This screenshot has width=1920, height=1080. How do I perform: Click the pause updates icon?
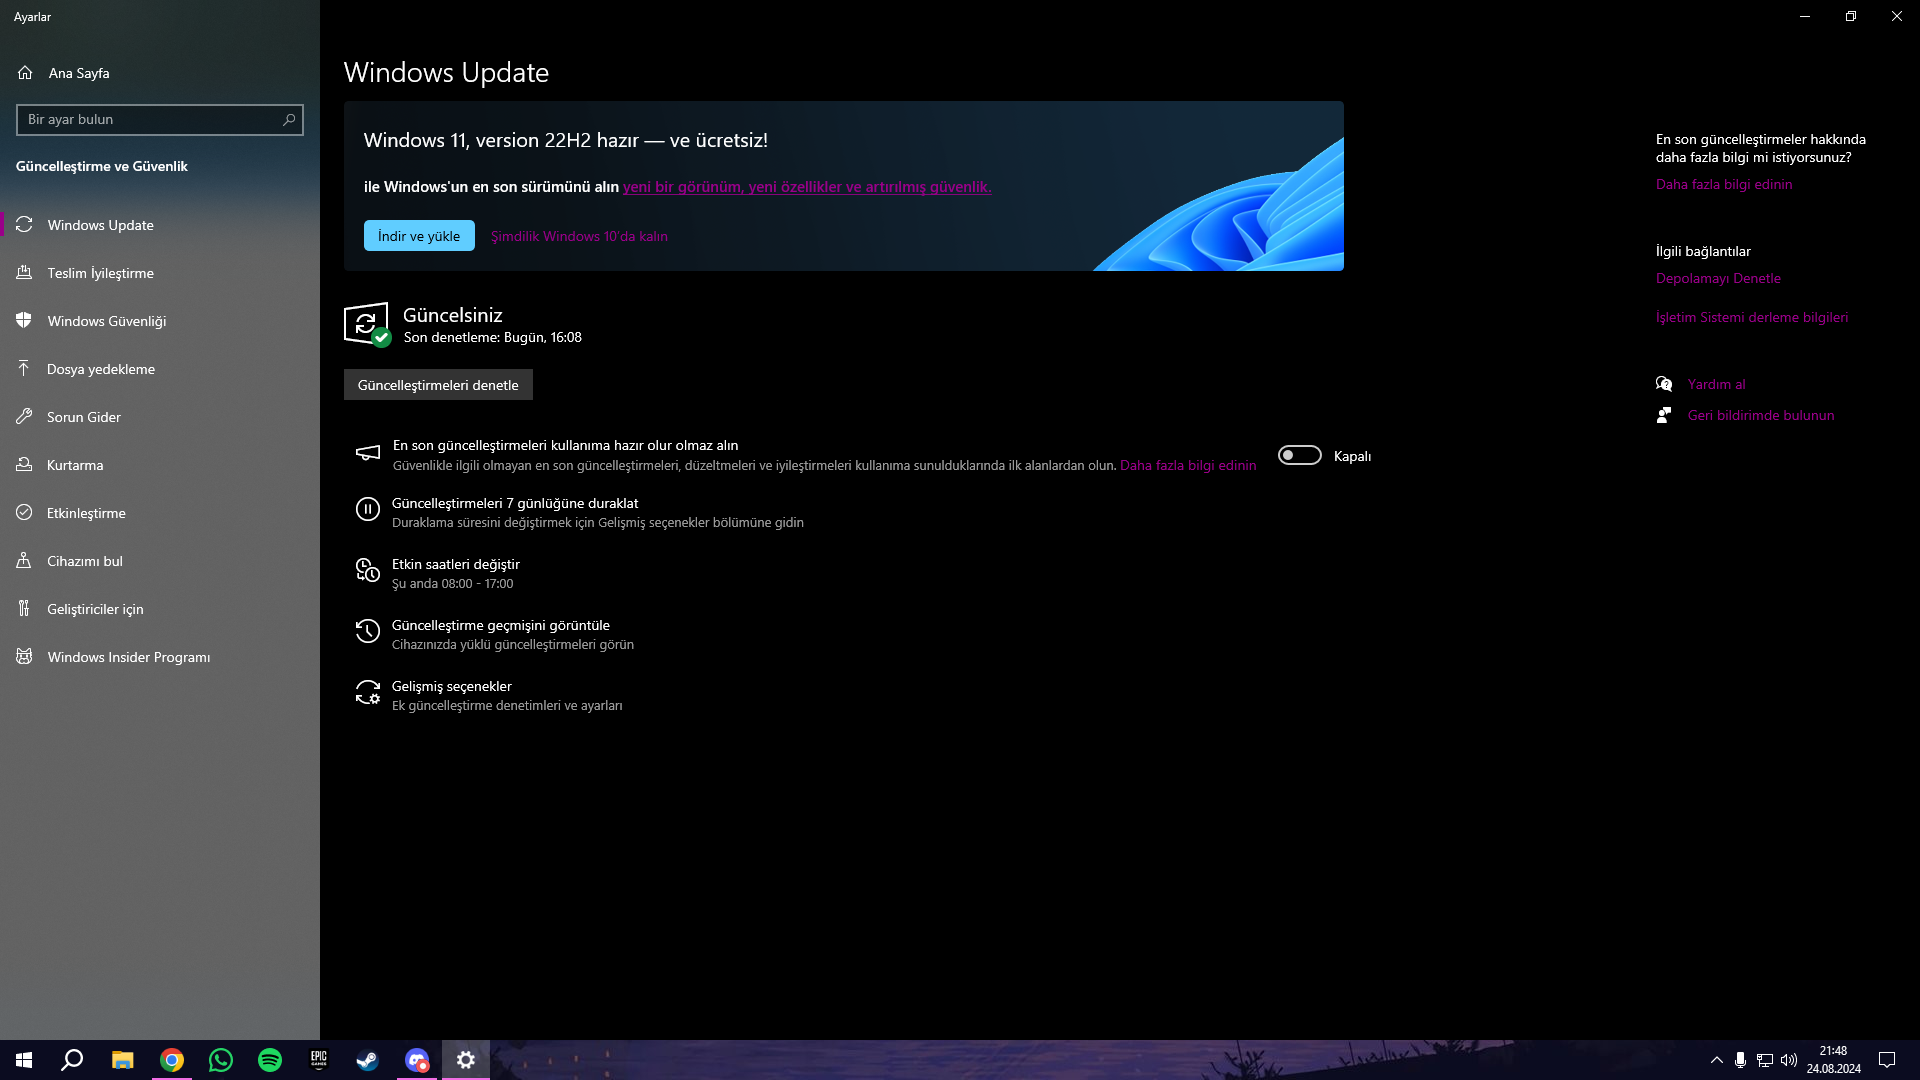tap(367, 510)
